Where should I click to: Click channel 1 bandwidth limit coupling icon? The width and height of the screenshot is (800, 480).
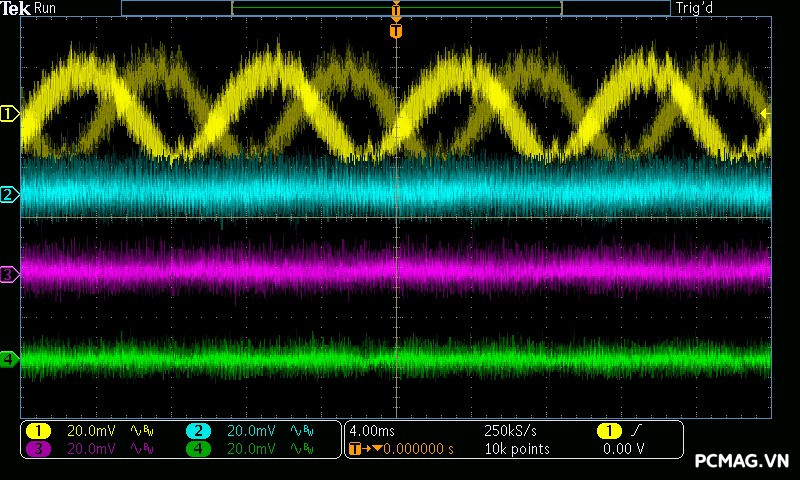(x=140, y=431)
